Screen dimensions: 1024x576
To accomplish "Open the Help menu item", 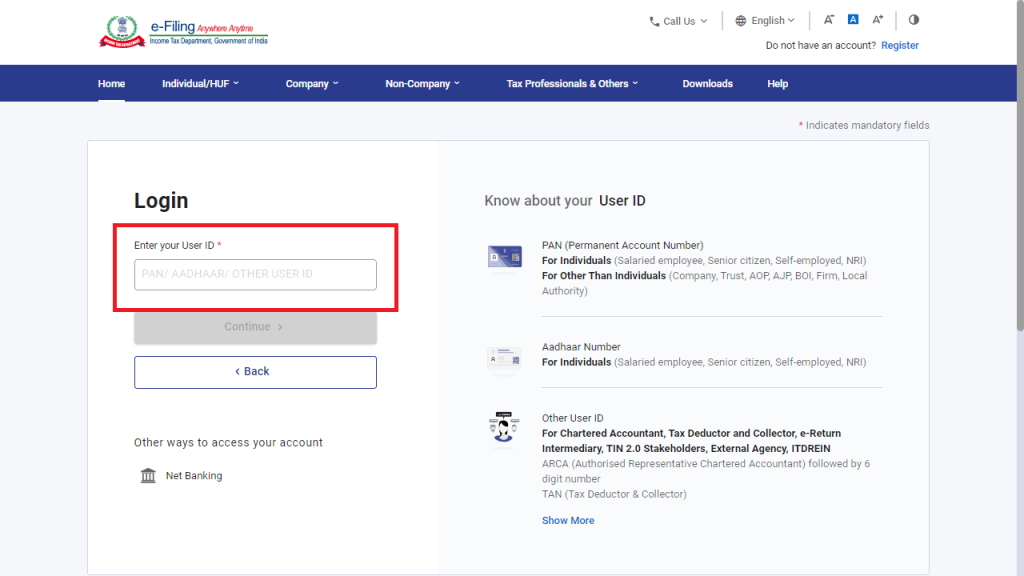I will [x=777, y=83].
